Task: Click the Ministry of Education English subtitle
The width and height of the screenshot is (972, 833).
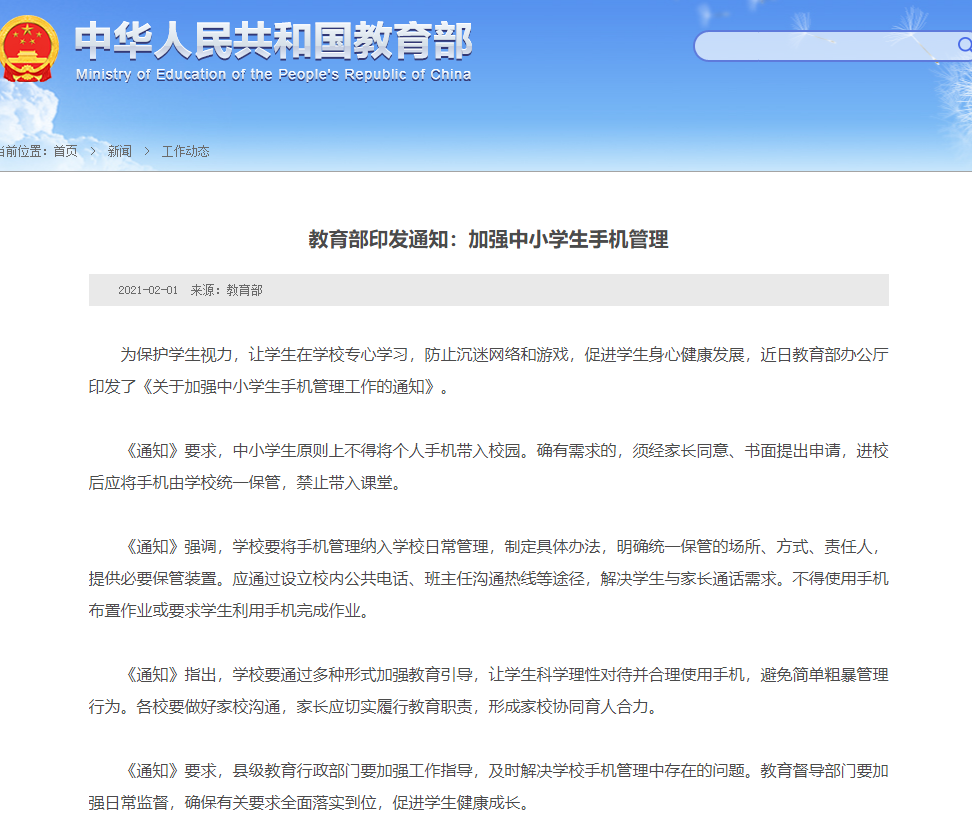Action: [x=273, y=75]
